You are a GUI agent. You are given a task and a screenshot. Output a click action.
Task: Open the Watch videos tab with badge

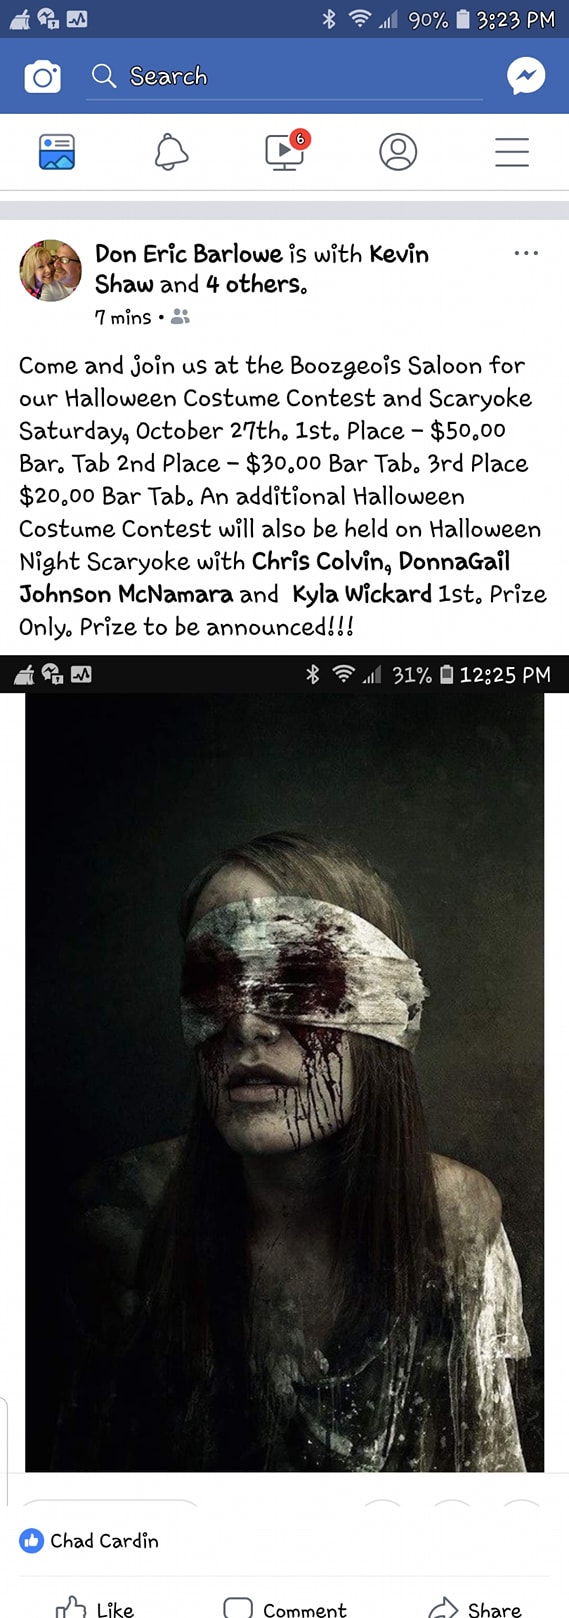pos(286,150)
